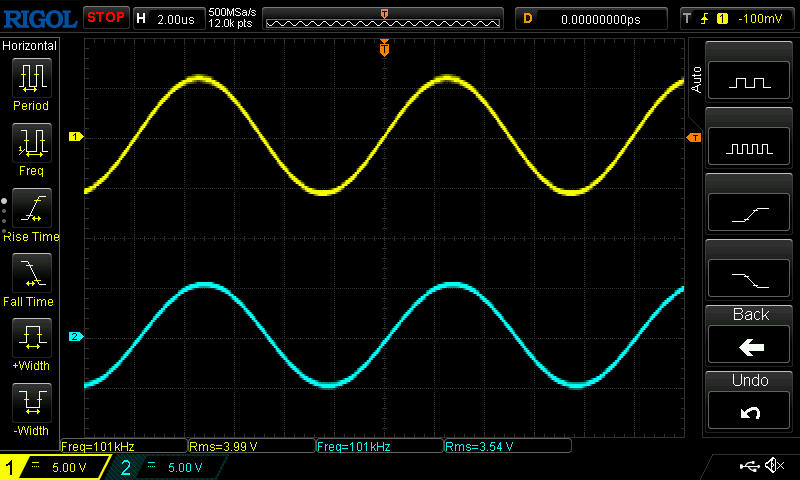This screenshot has width=800, height=480.
Task: Click the 12.0k pts memory depth readout
Action: 231,23
